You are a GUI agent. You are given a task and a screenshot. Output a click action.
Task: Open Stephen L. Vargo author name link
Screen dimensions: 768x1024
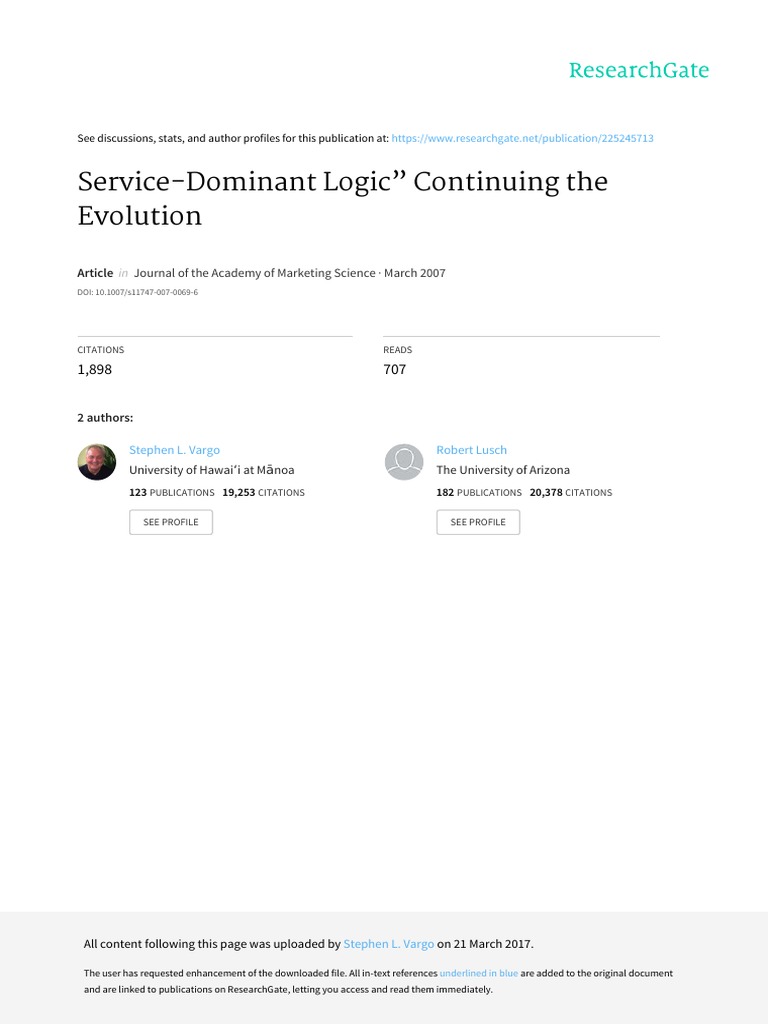click(x=174, y=450)
